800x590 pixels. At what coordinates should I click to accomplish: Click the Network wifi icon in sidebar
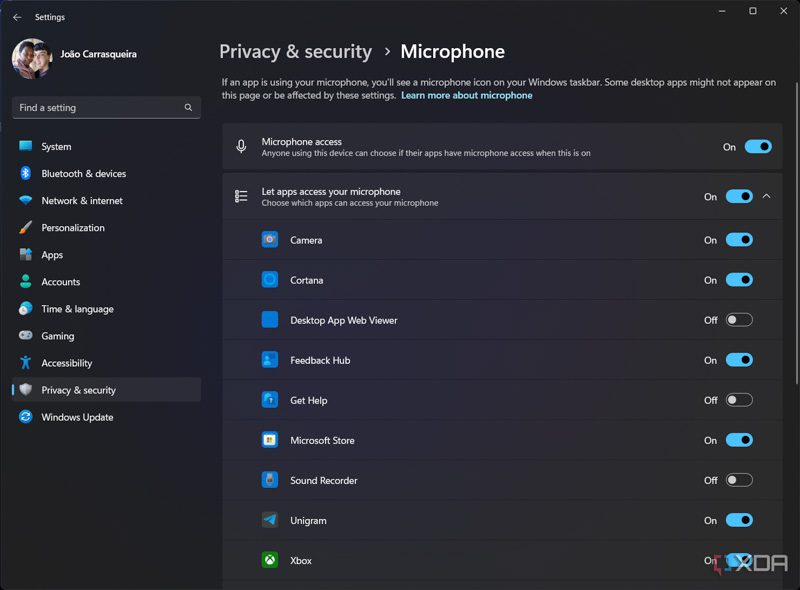(26, 200)
